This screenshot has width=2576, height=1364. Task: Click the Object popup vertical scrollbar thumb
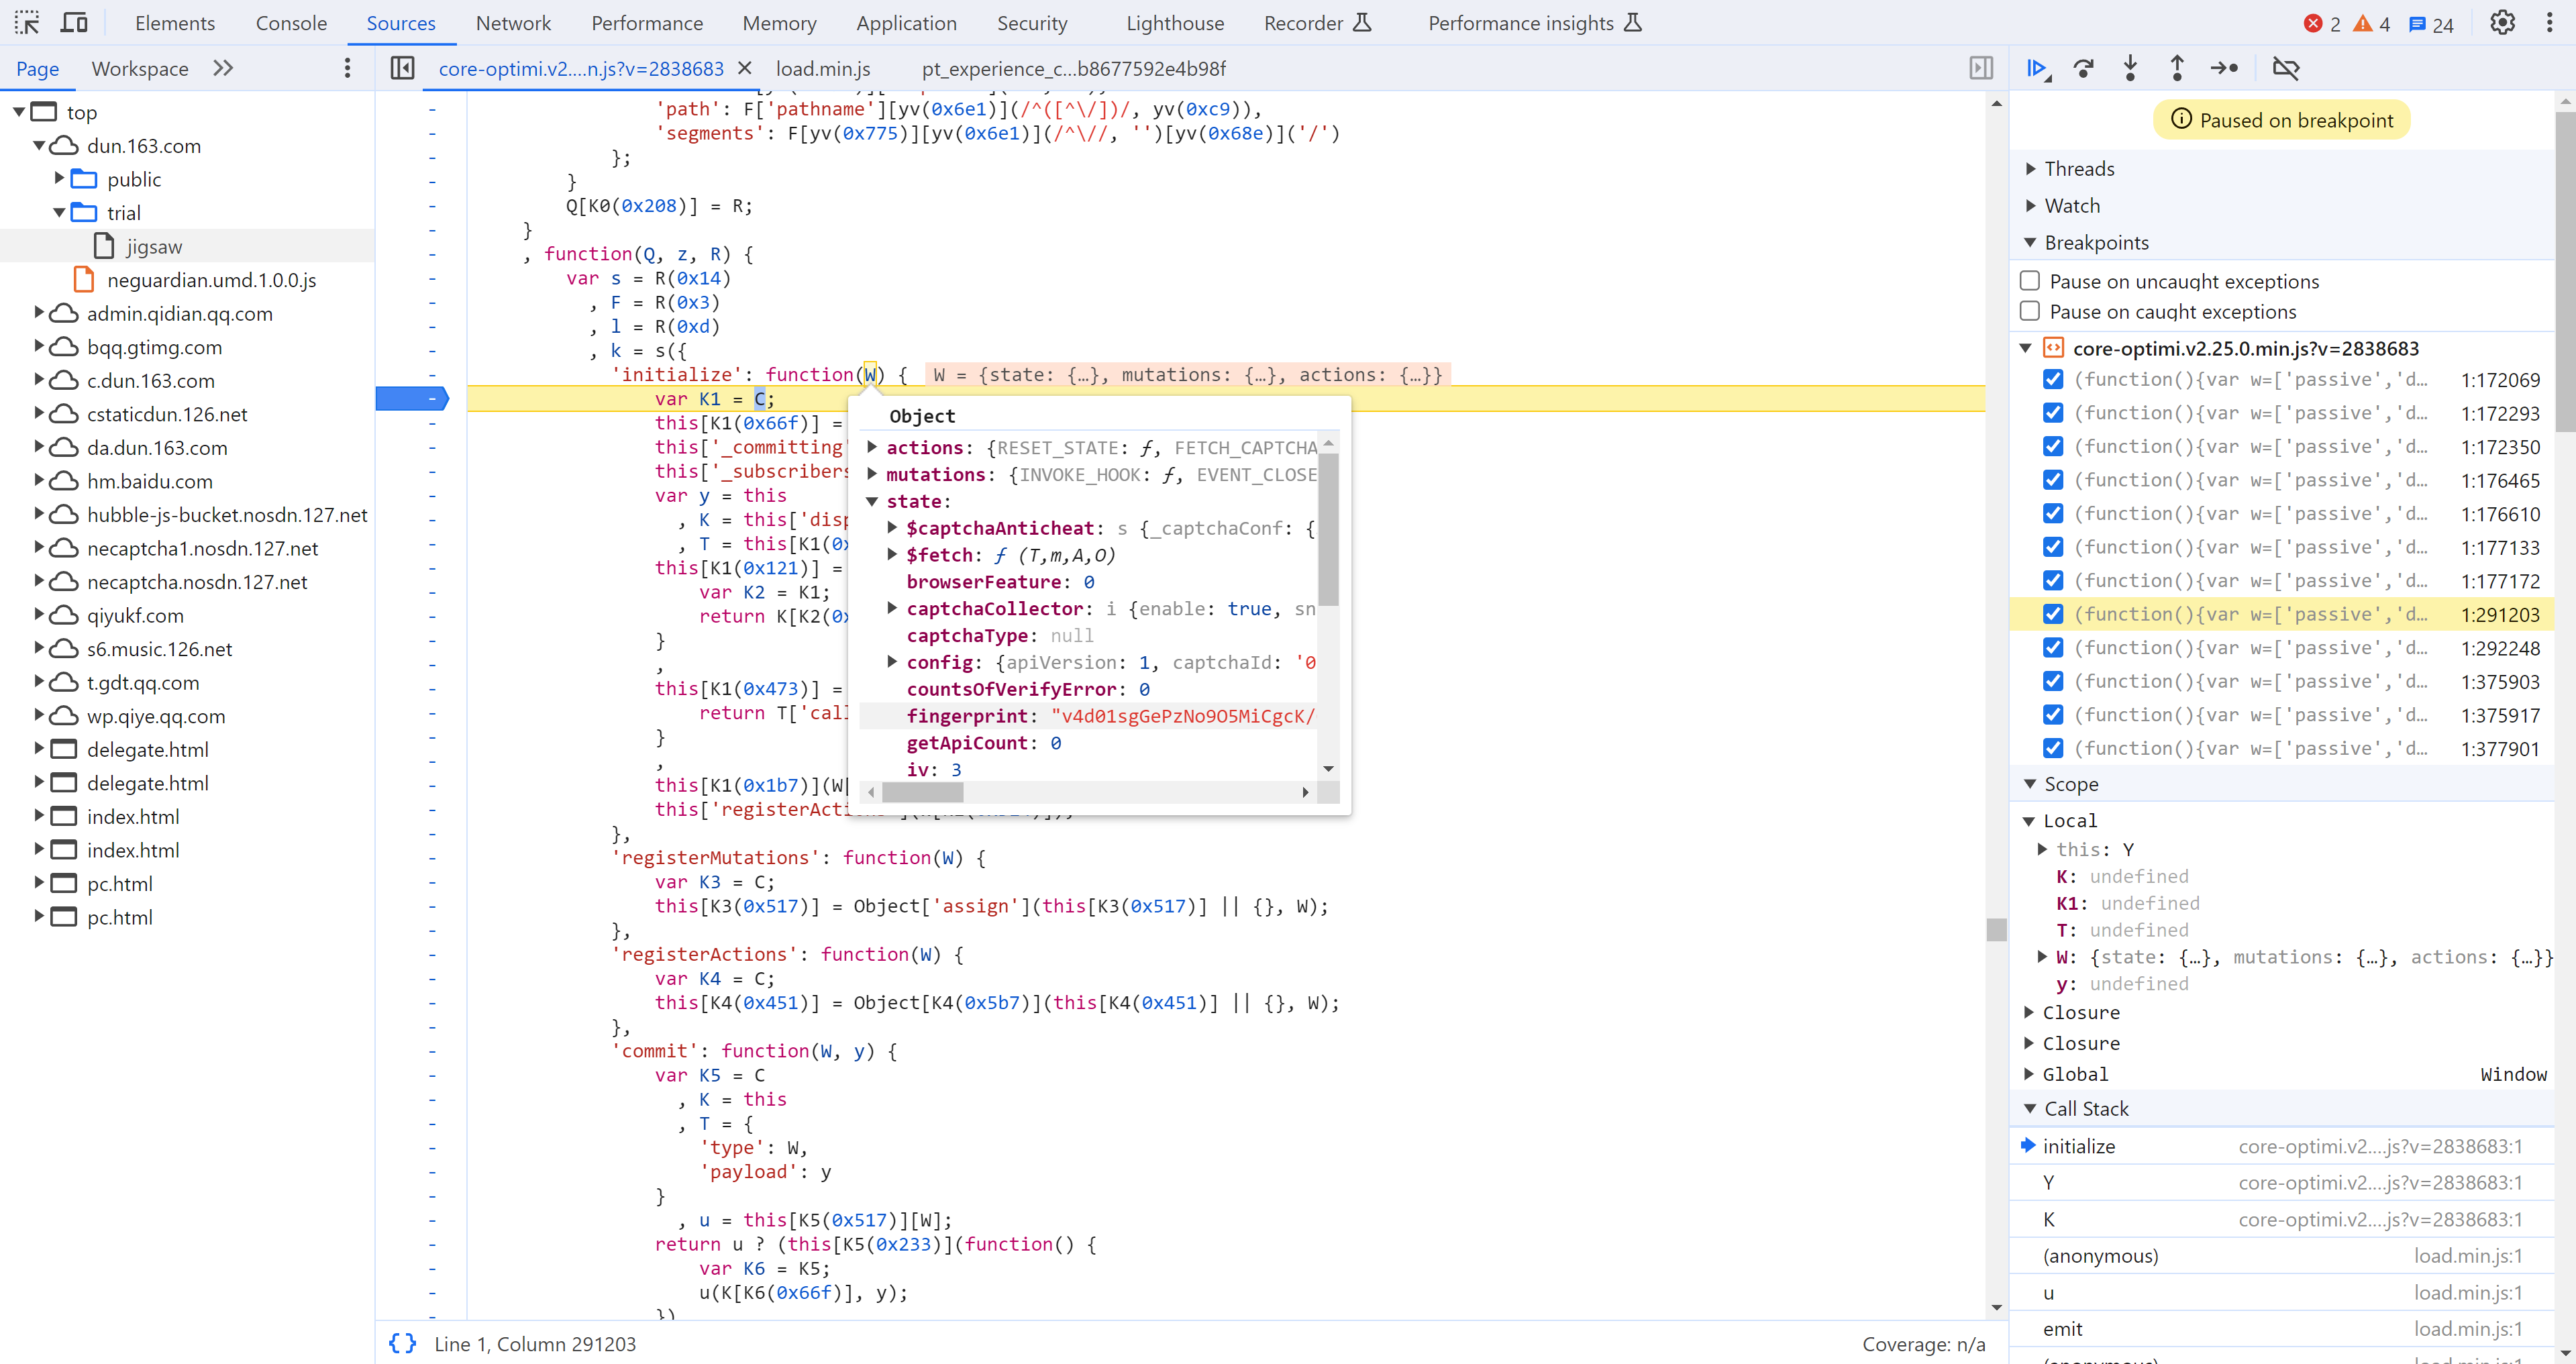1328,530
